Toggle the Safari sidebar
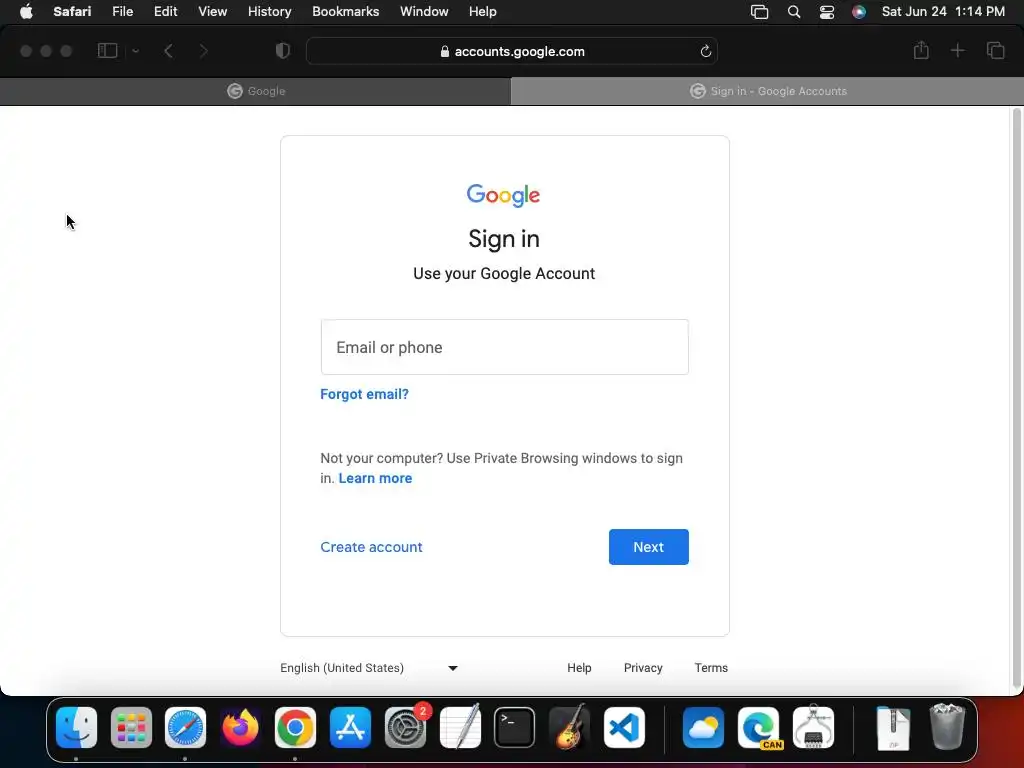 (107, 51)
